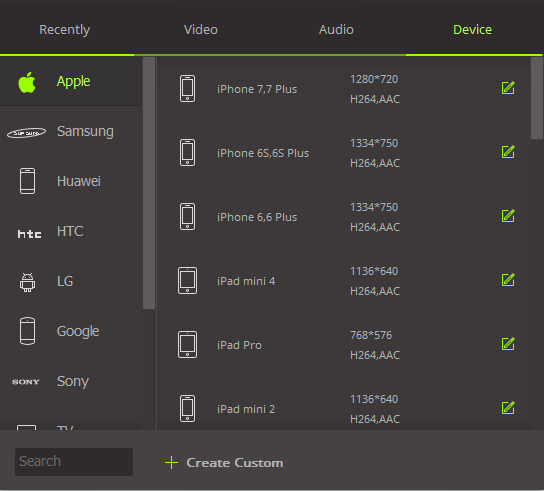Viewport: 544px width, 491px height.
Task: Click H264,AAC codec of iPad Pro
Action: pos(375,355)
